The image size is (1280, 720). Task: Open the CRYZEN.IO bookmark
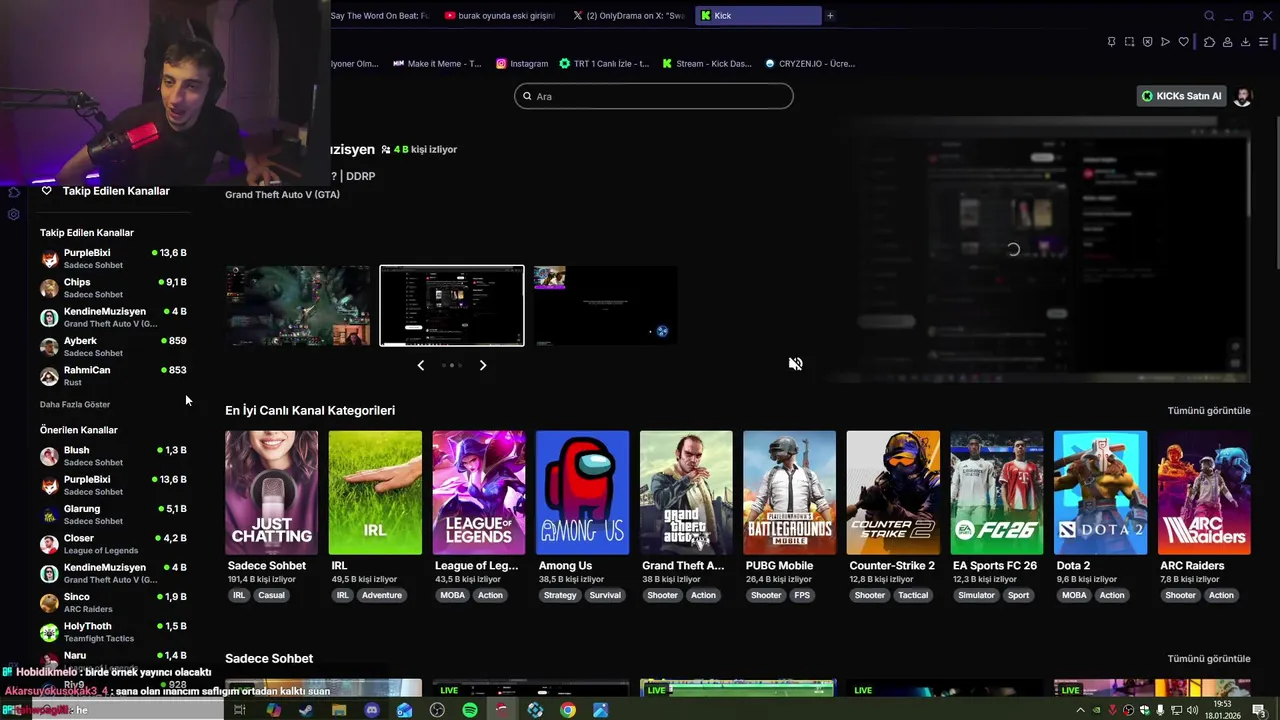810,63
